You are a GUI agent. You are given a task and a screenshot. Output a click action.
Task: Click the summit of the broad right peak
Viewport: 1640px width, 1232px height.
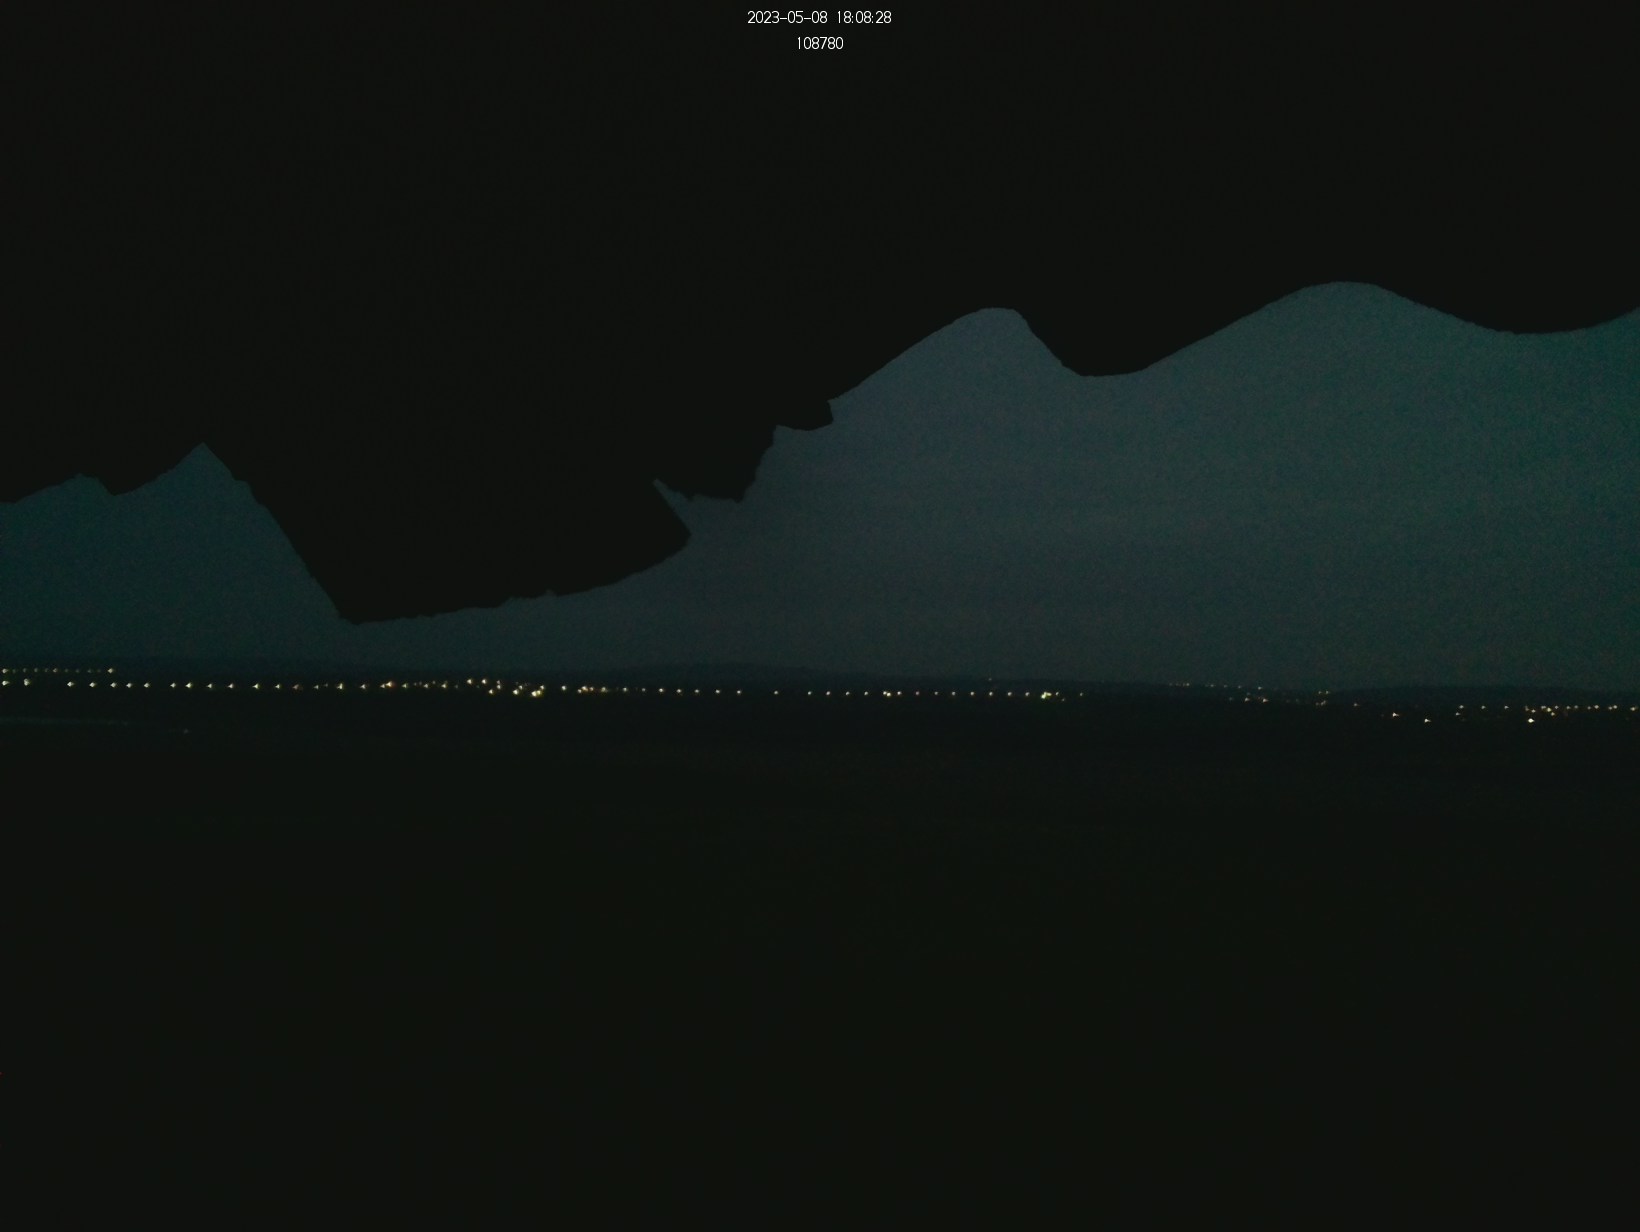(x=1340, y=285)
